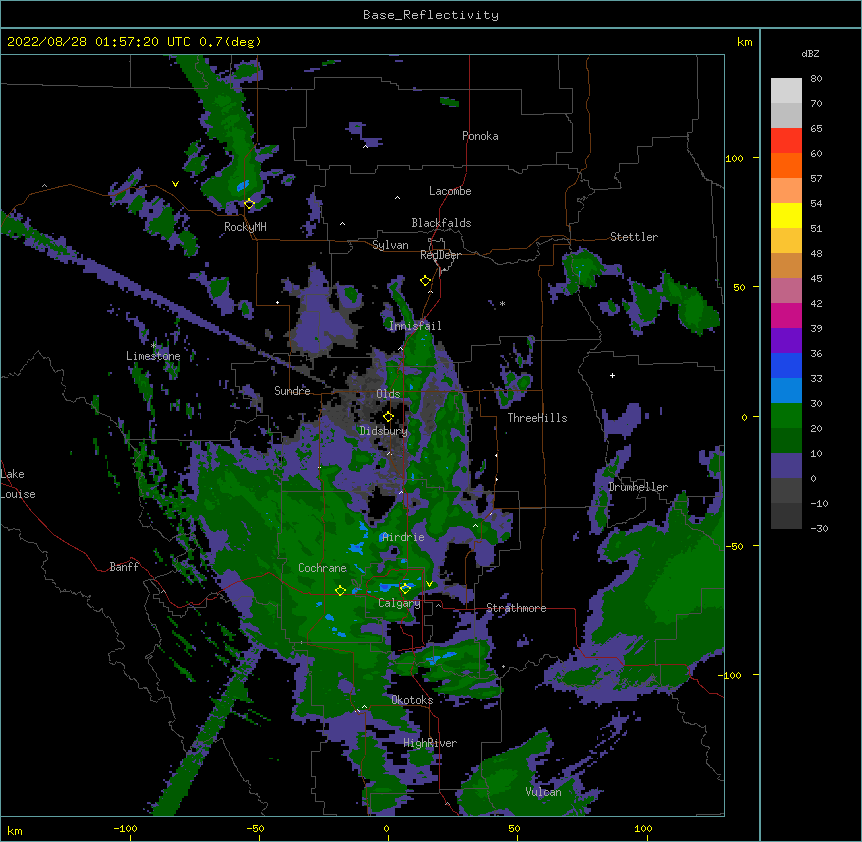The height and width of the screenshot is (842, 862).
Task: Click the yellow diamond marker above Calgary label
Action: pos(405,589)
